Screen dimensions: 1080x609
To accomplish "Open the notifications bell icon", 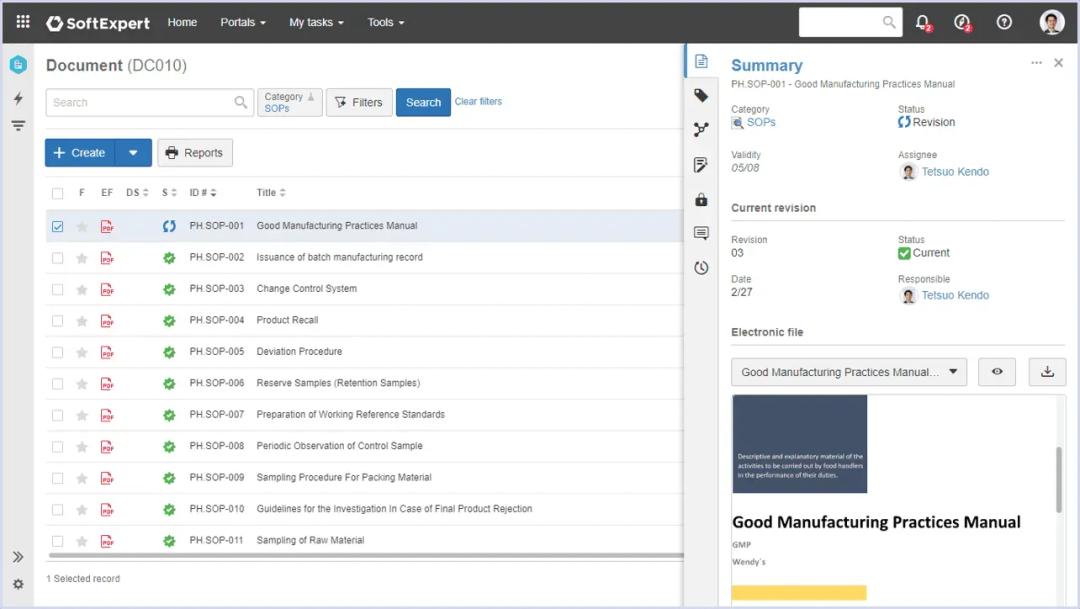I will coord(922,22).
